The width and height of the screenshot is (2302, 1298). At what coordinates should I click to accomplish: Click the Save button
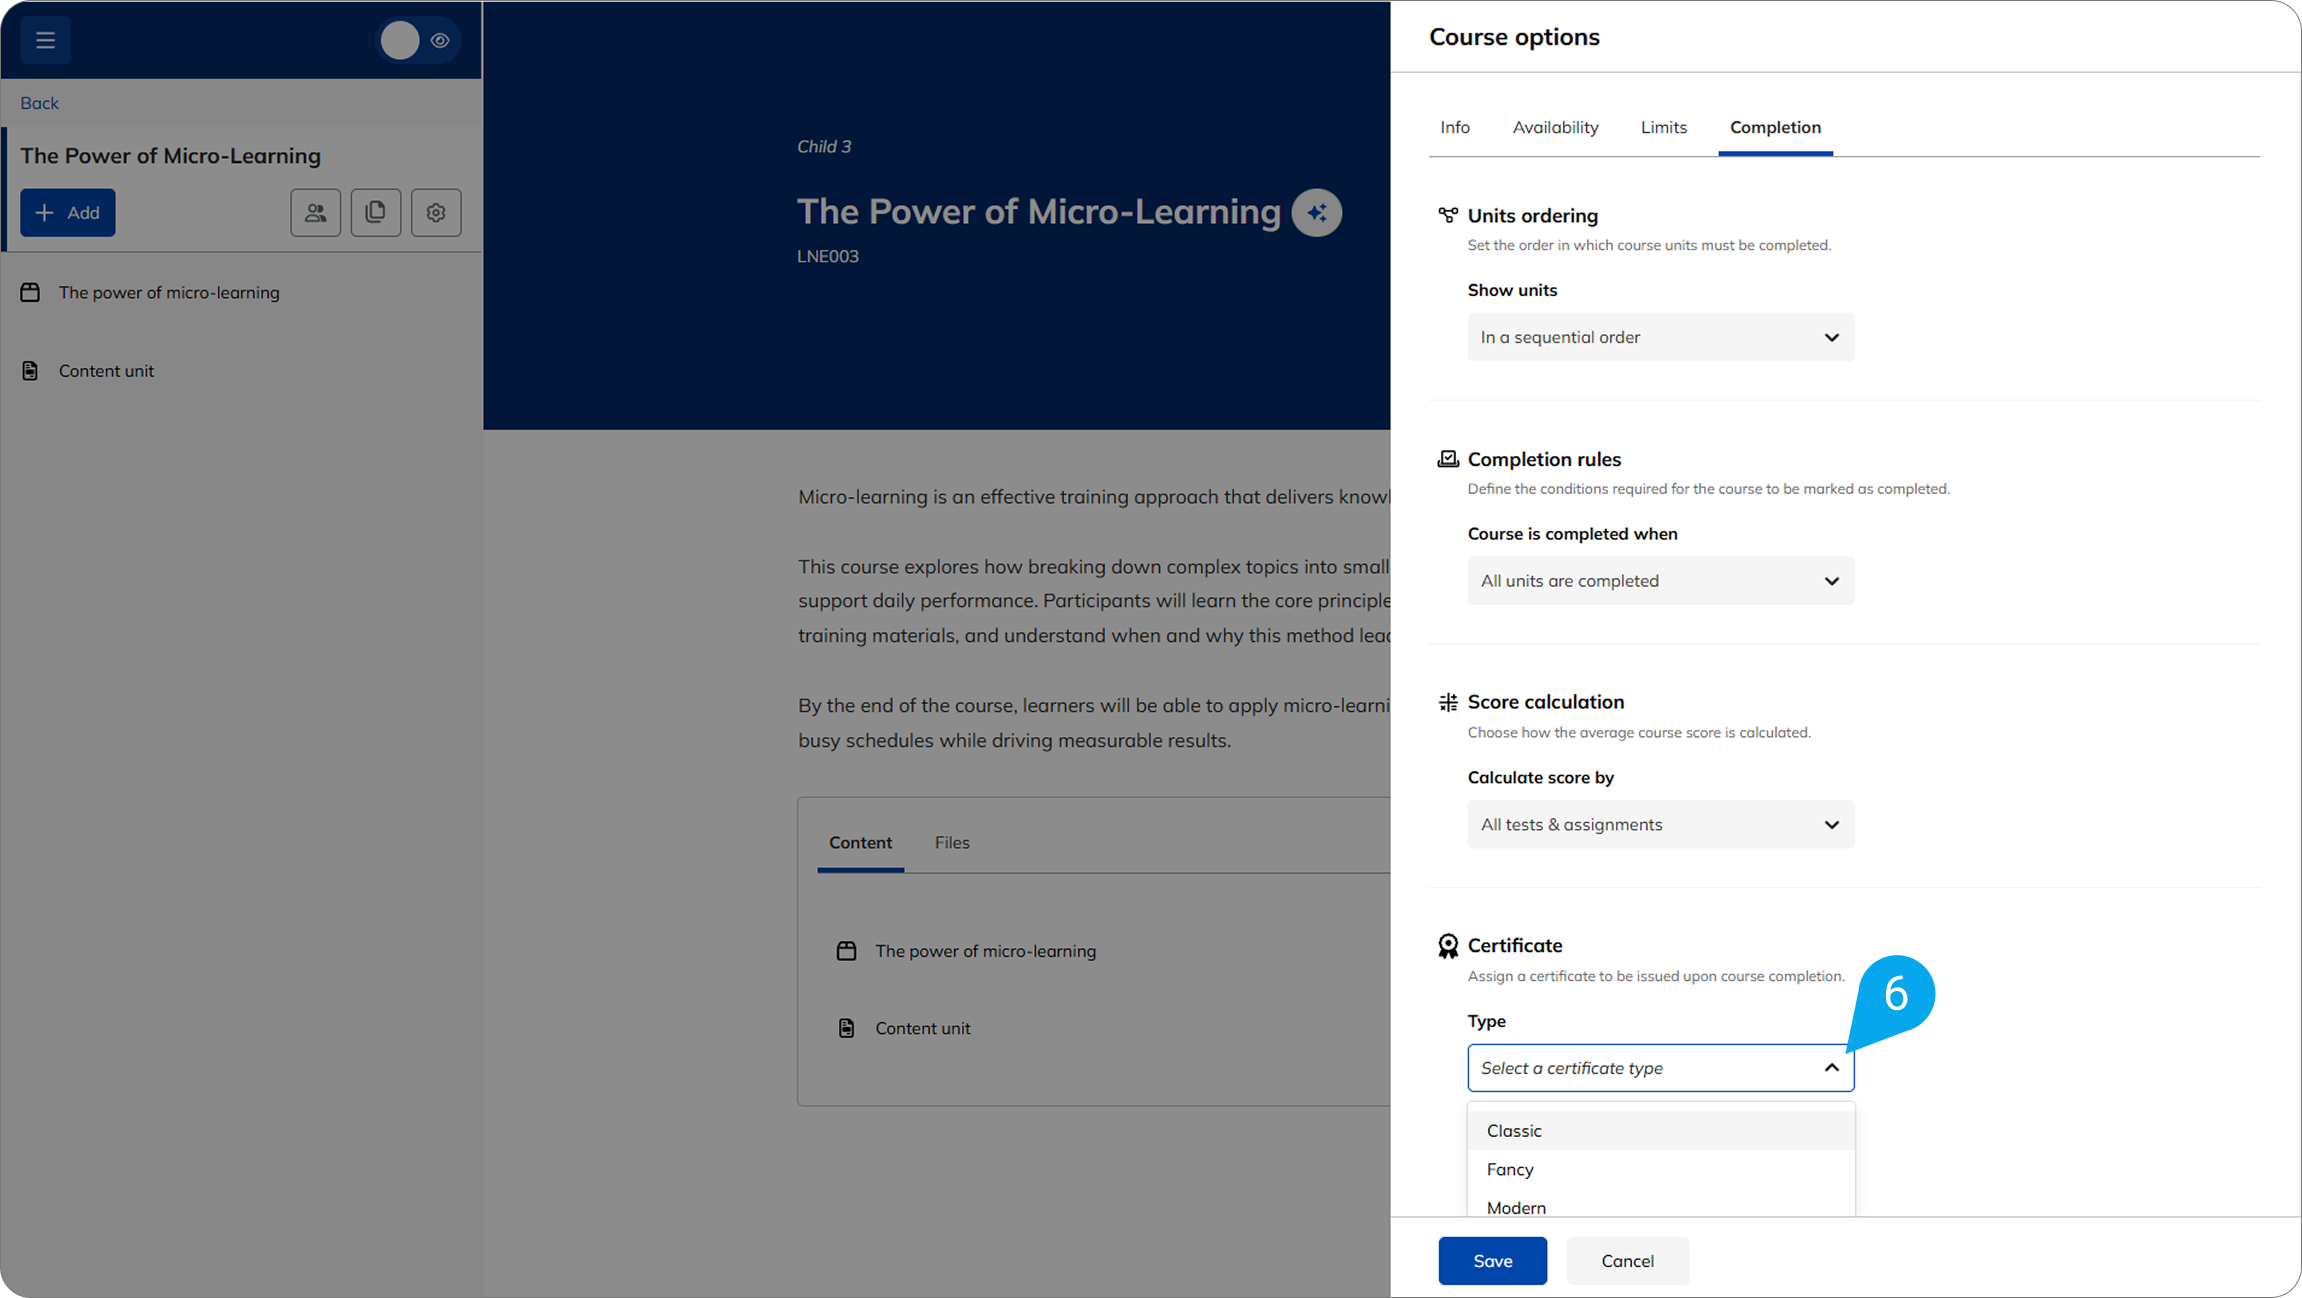point(1492,1260)
